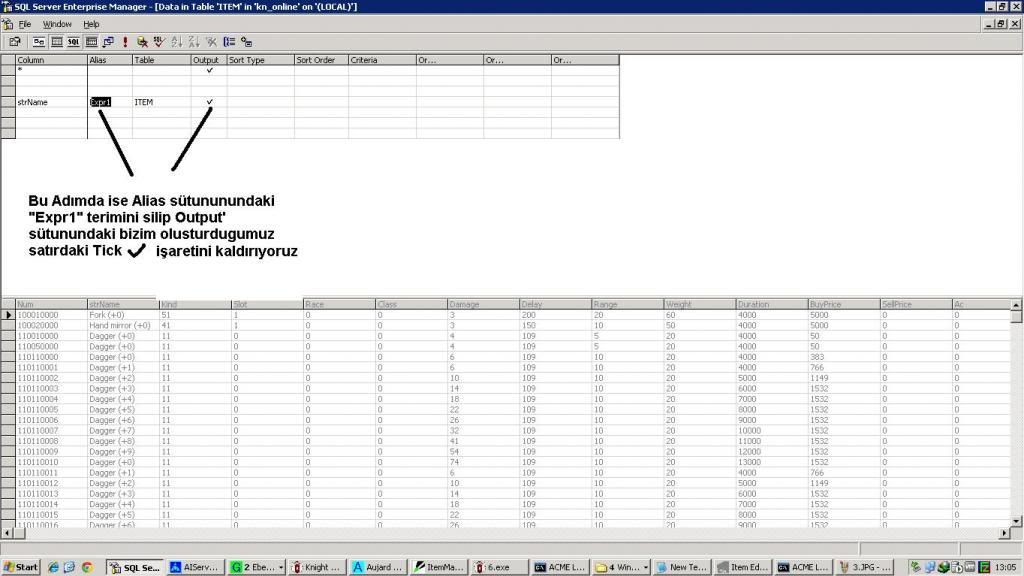Uncheck Output tick for strName row

[x=209, y=102]
